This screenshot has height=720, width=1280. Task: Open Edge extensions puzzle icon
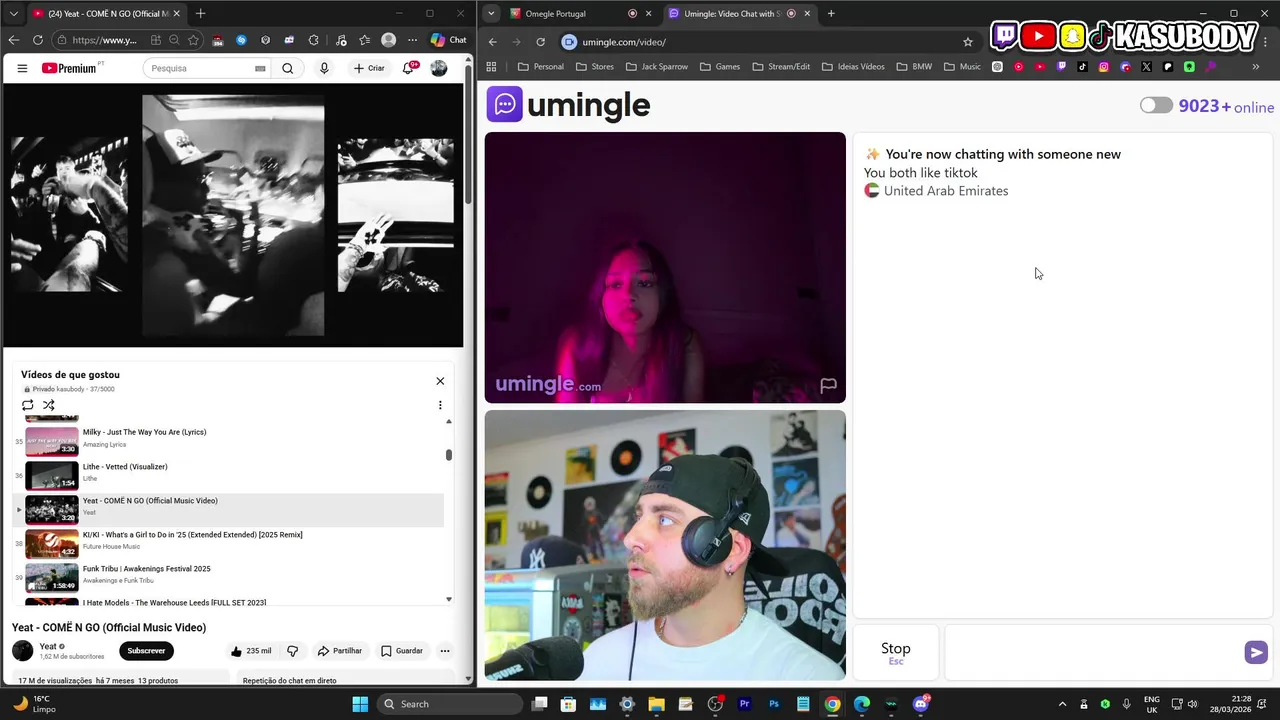pos(314,40)
